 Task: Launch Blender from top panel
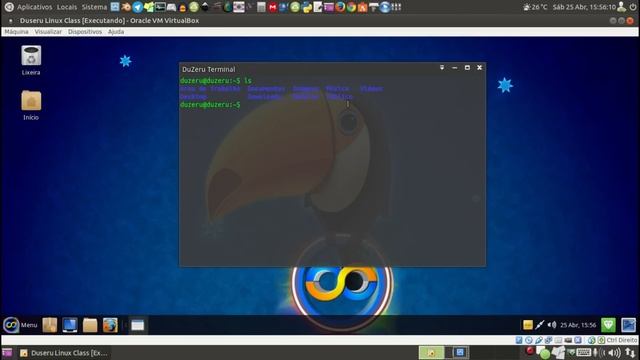(x=127, y=7)
